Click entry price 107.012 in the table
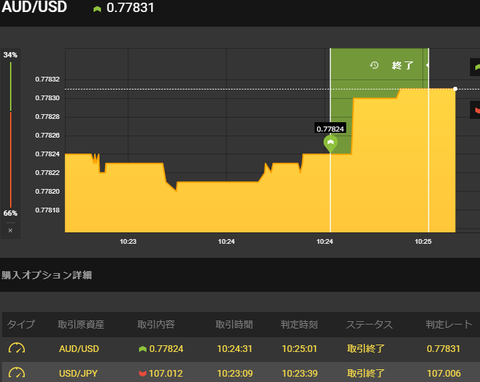Image resolution: width=480 pixels, height=382 pixels. click(x=166, y=373)
